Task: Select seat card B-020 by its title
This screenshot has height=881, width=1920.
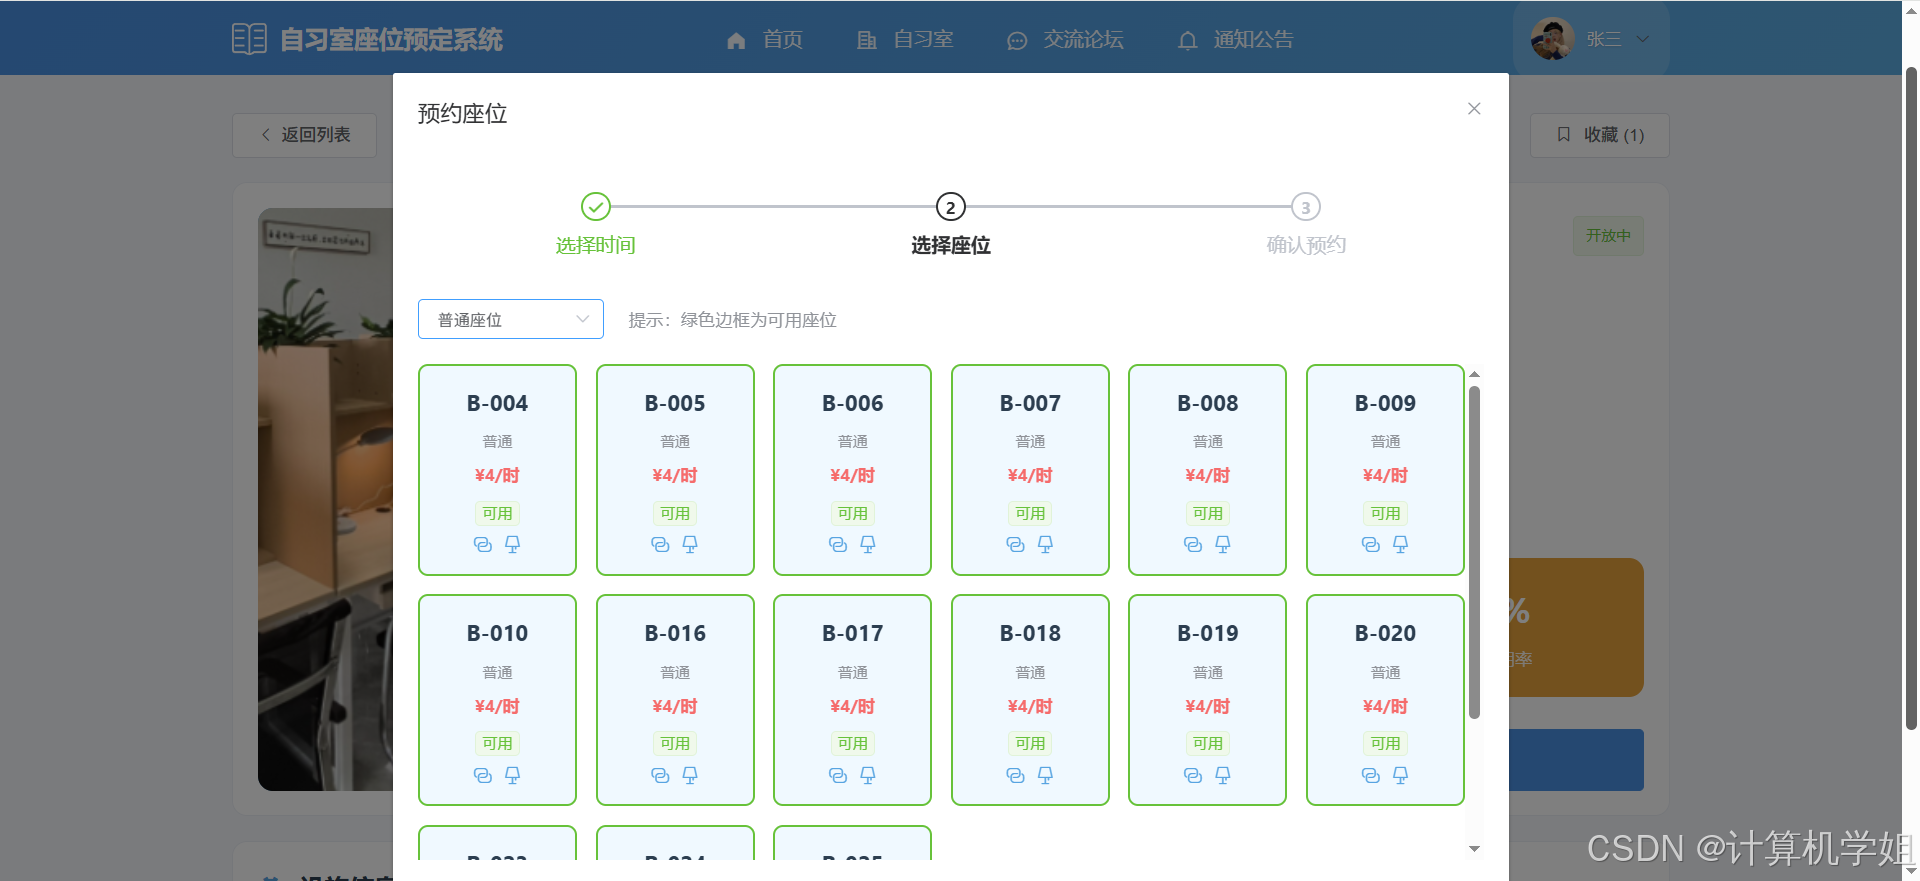Action: (x=1385, y=633)
